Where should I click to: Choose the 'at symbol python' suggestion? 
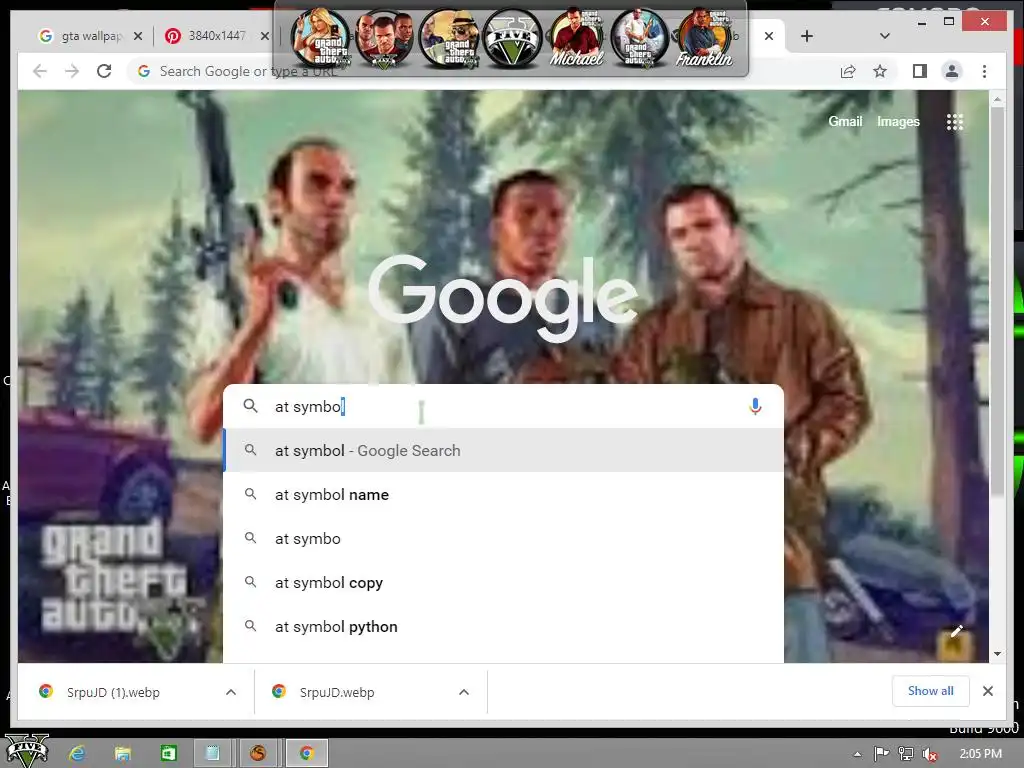point(504,626)
